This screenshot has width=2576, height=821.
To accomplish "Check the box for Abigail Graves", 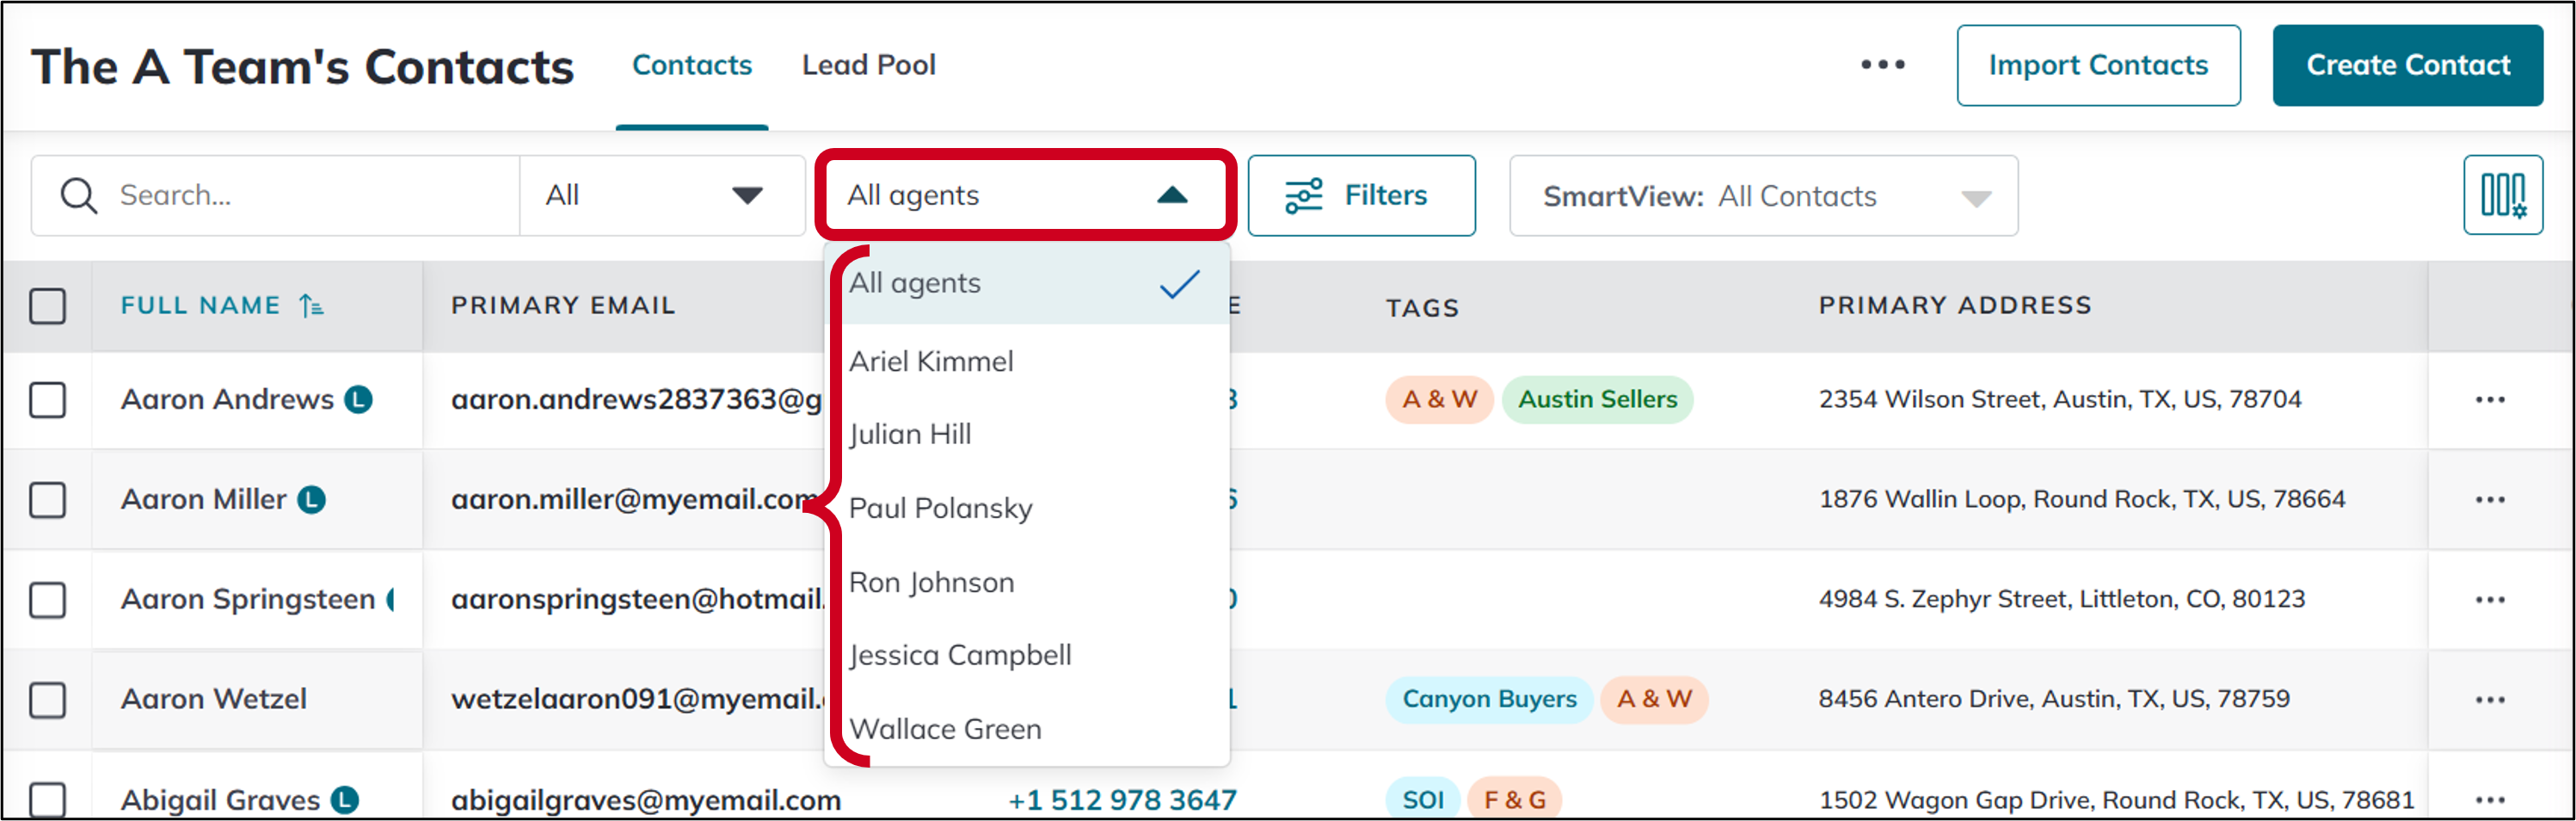I will [48, 800].
